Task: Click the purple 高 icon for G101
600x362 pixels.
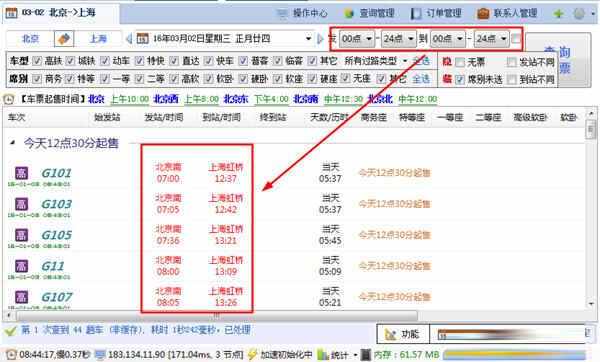Action: pyautogui.click(x=21, y=173)
